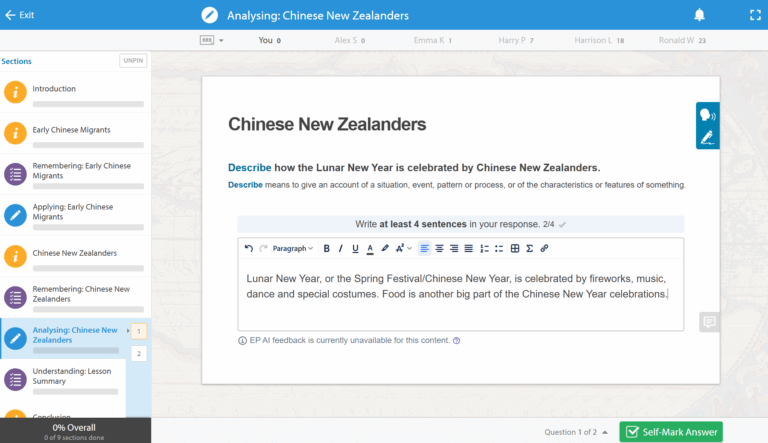Insert a table using the toolbar icon
Viewport: 768px width, 443px height.
click(515, 248)
